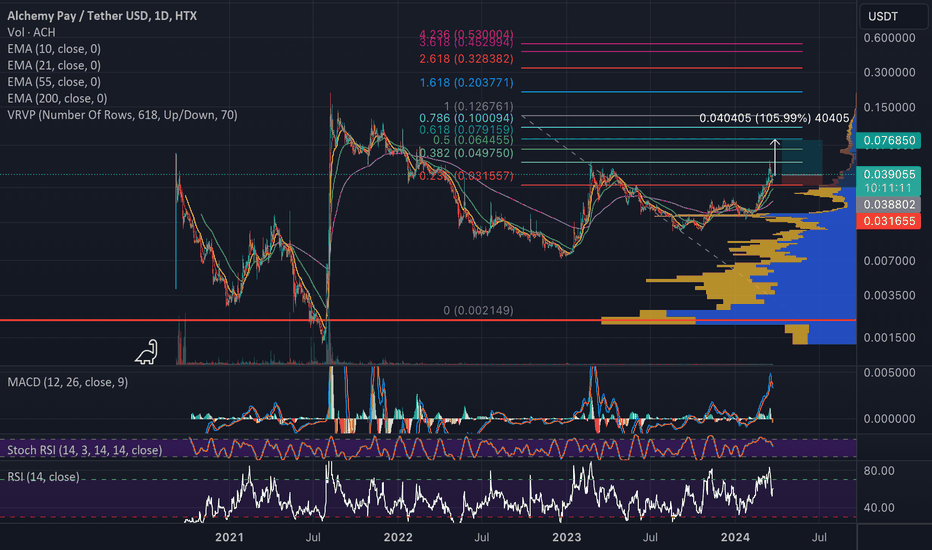Click the 0.039055 current price label
The height and width of the screenshot is (550, 932).
889,174
